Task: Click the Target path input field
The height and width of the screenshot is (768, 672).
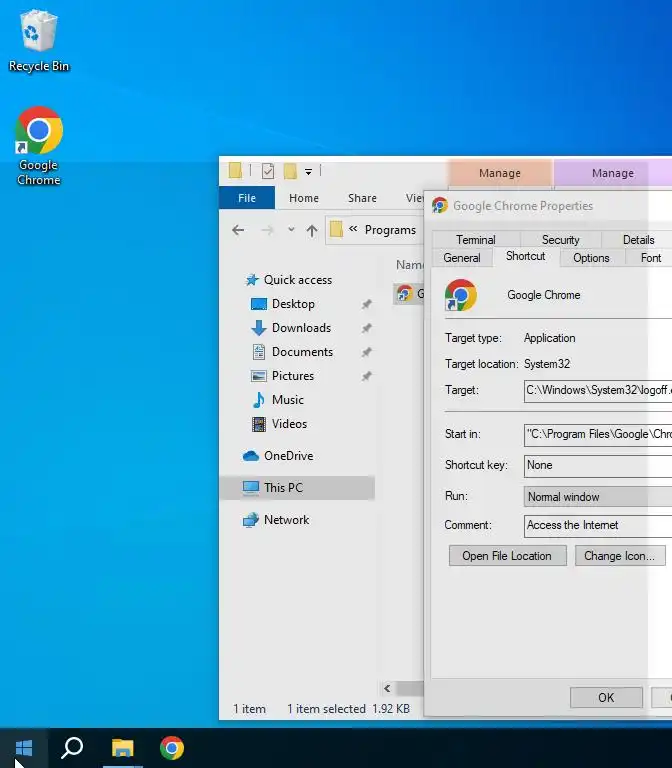Action: 598,390
